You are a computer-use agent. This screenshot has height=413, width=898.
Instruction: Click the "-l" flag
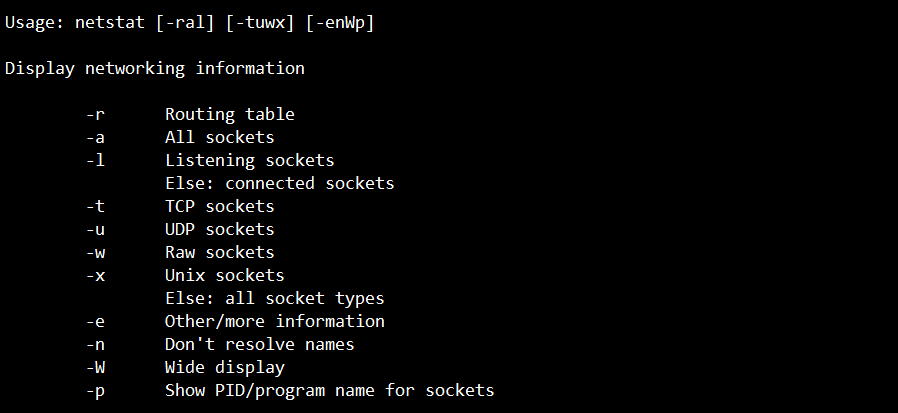pos(95,161)
